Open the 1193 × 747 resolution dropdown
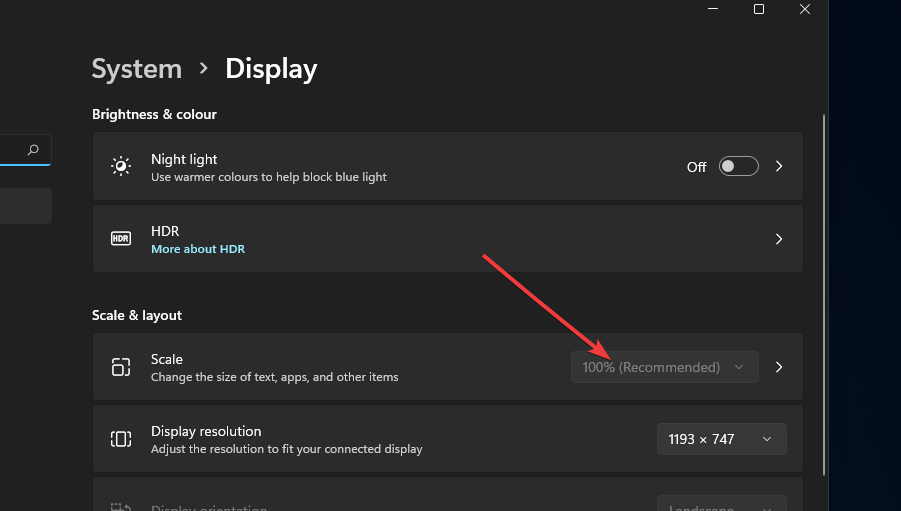901x511 pixels. pos(721,439)
